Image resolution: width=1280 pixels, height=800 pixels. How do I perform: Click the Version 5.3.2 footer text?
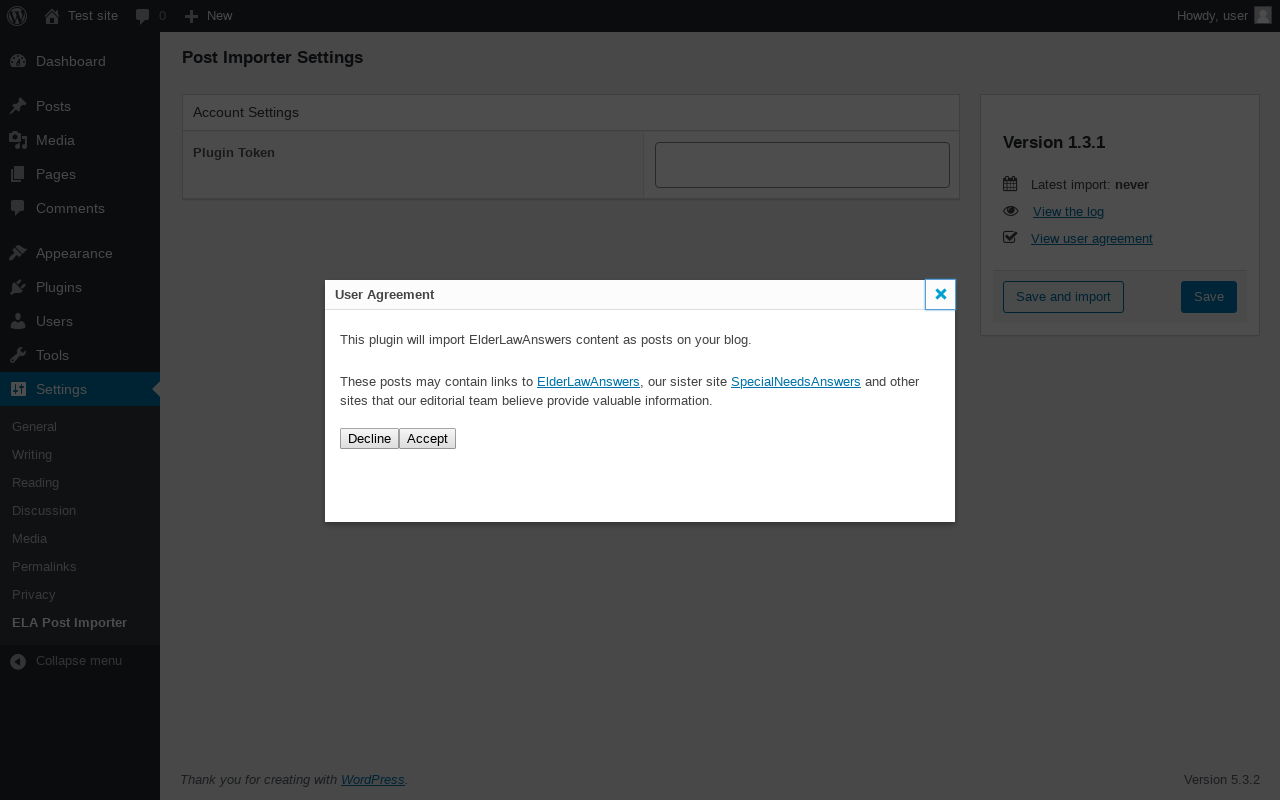point(1222,779)
